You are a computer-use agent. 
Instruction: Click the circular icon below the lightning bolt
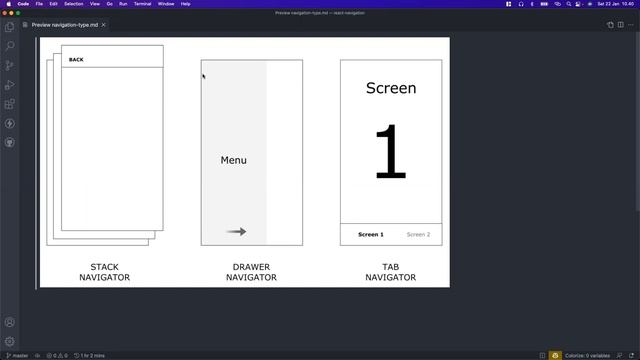click(x=9, y=142)
